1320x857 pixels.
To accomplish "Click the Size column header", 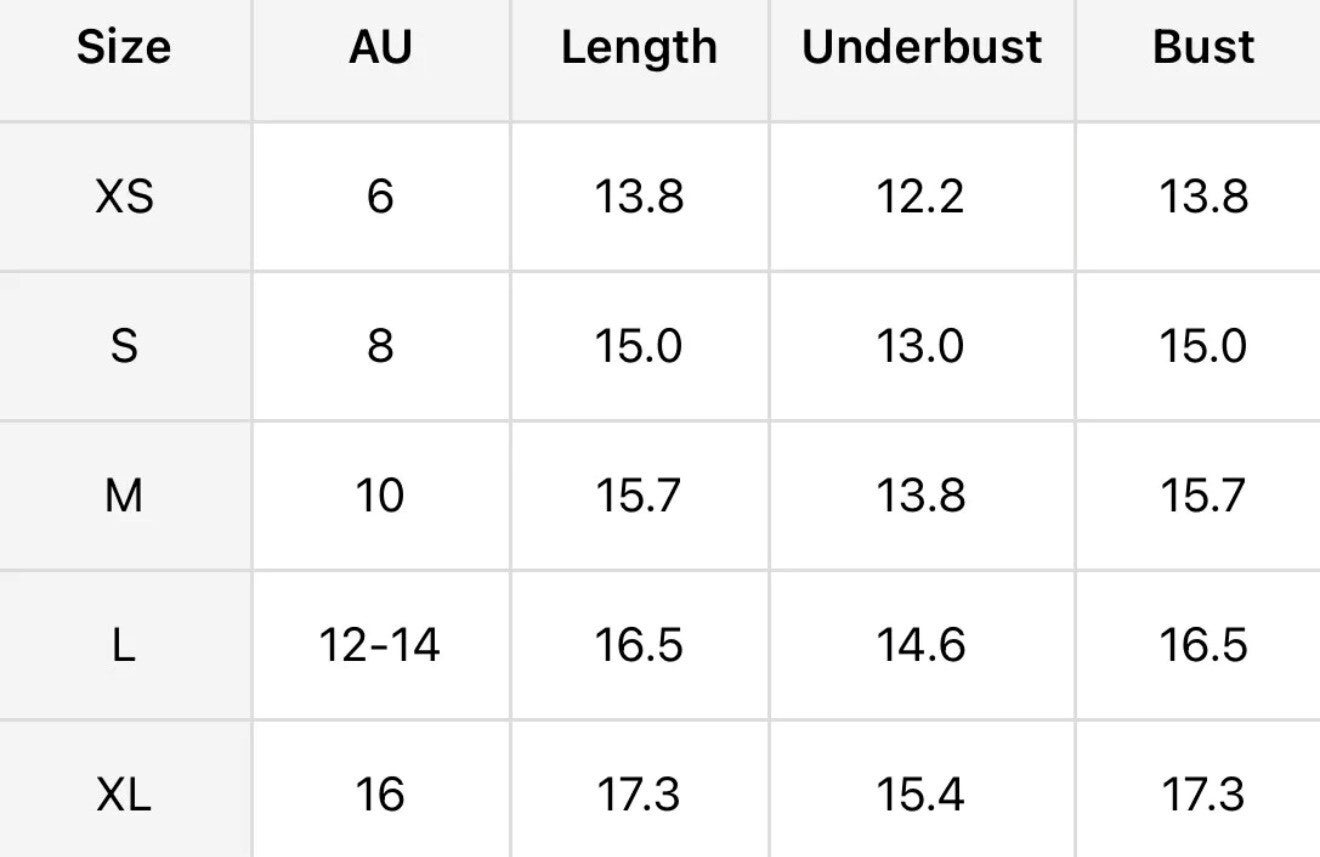I will coord(124,47).
